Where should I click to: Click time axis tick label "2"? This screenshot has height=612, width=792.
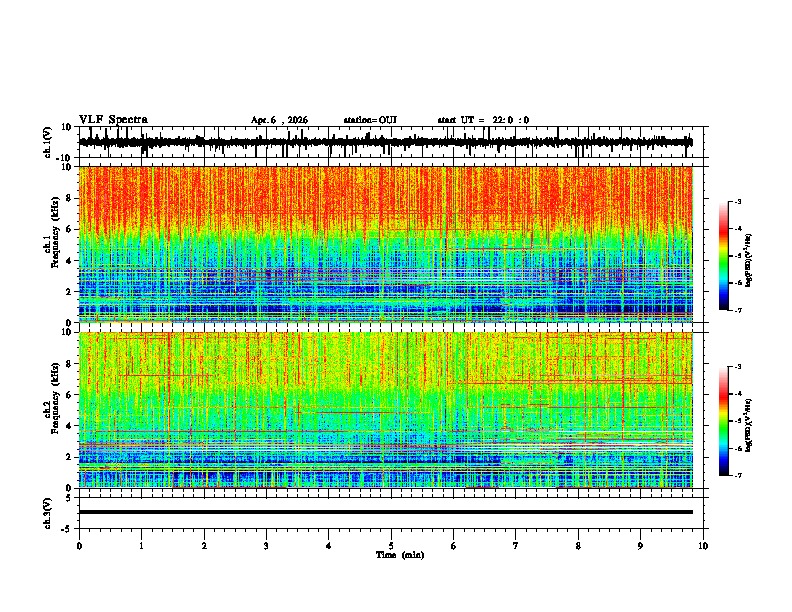tap(204, 546)
